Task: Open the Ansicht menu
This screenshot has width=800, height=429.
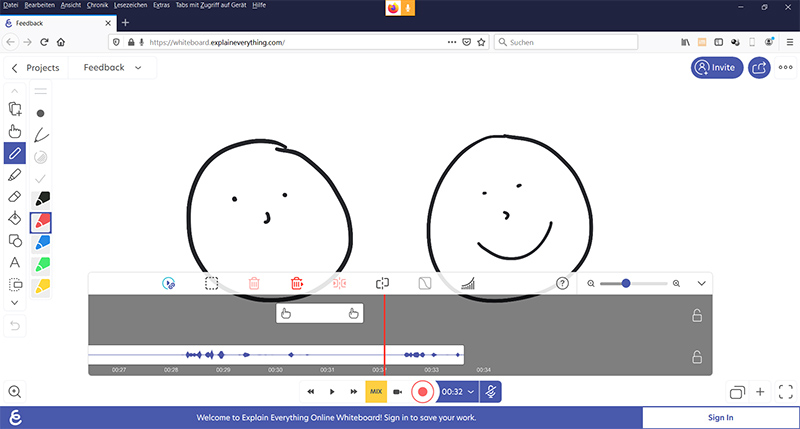Action: (x=70, y=5)
